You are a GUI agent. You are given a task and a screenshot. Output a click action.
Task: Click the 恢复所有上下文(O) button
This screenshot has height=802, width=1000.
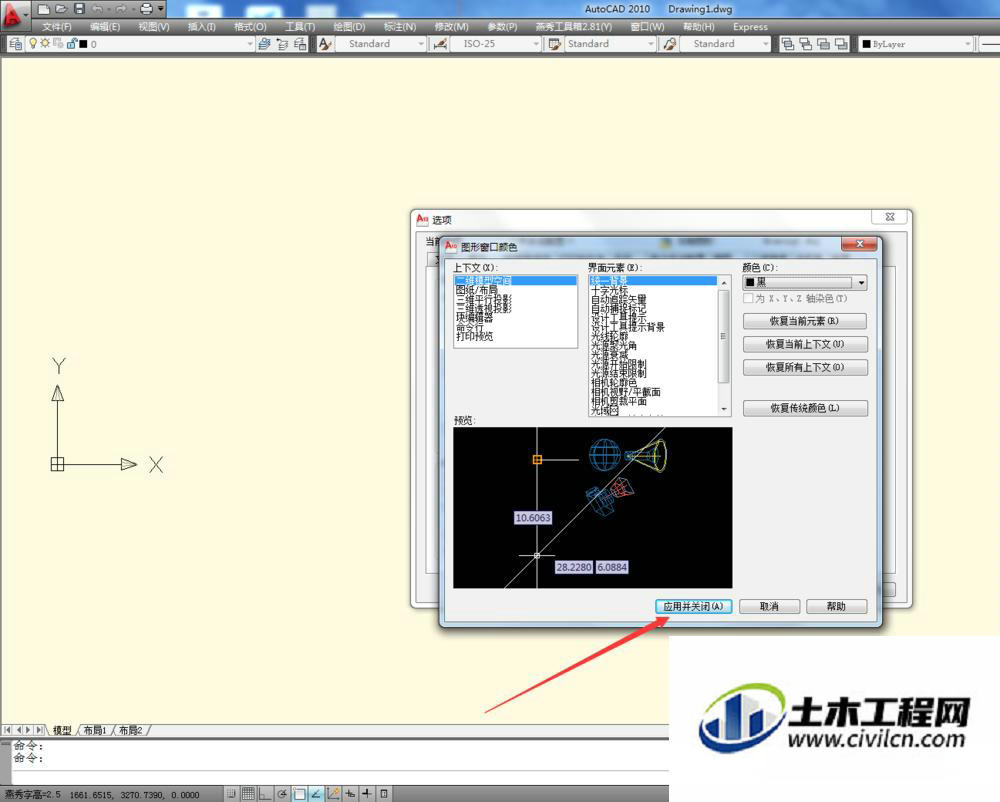pyautogui.click(x=805, y=367)
